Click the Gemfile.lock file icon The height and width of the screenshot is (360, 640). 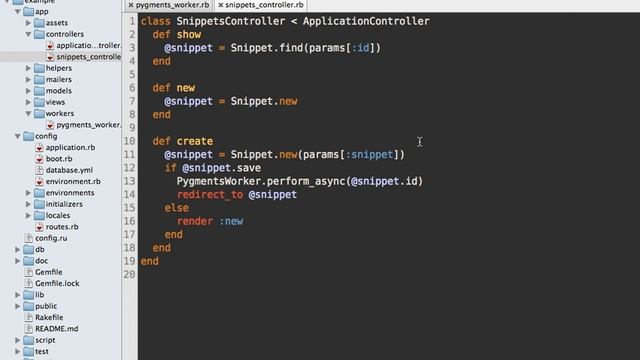[29, 283]
